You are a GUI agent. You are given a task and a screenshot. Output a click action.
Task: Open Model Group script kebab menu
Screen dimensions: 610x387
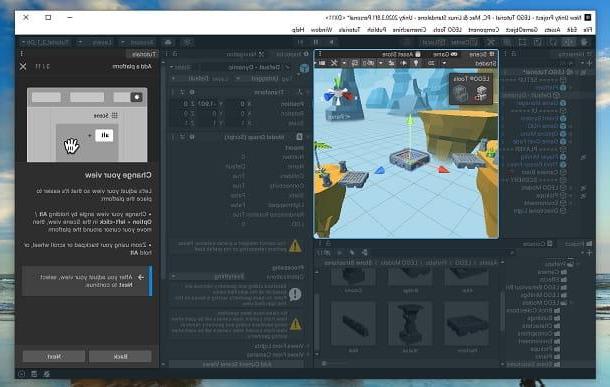[x=173, y=137]
